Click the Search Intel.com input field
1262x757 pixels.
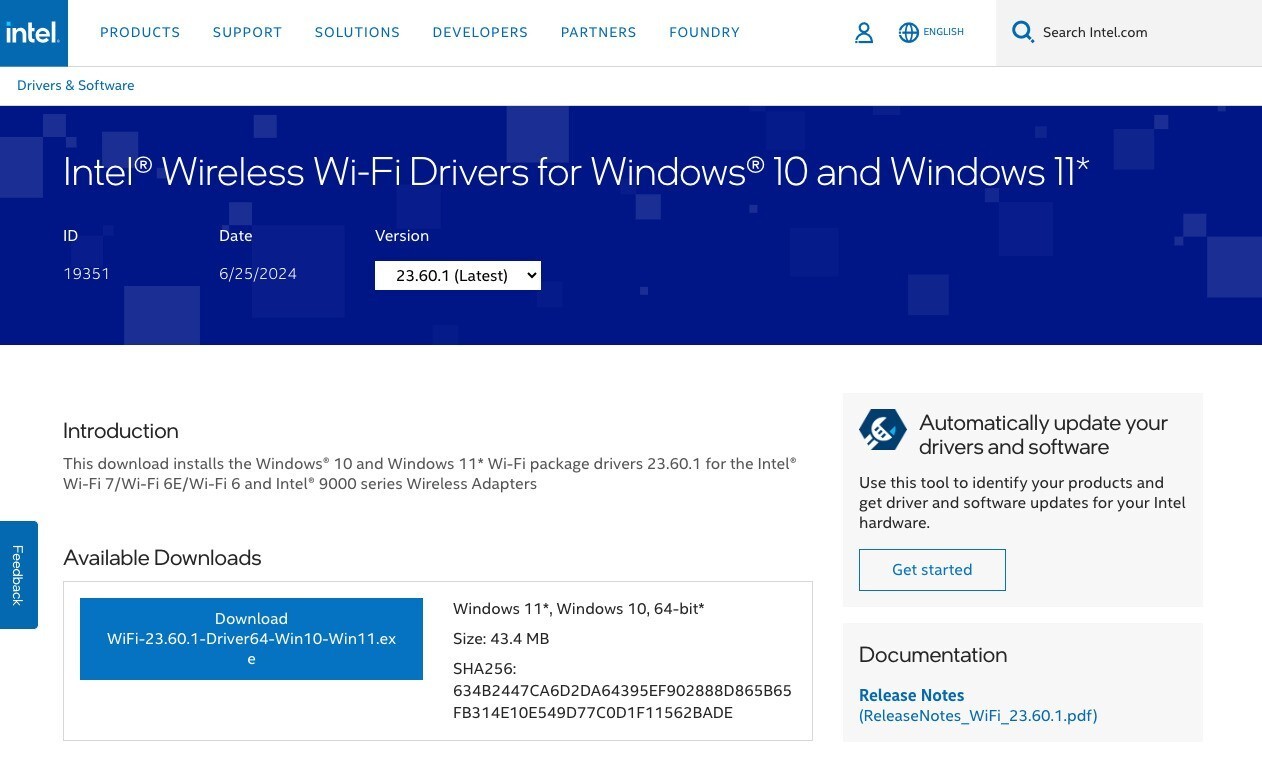1120,32
